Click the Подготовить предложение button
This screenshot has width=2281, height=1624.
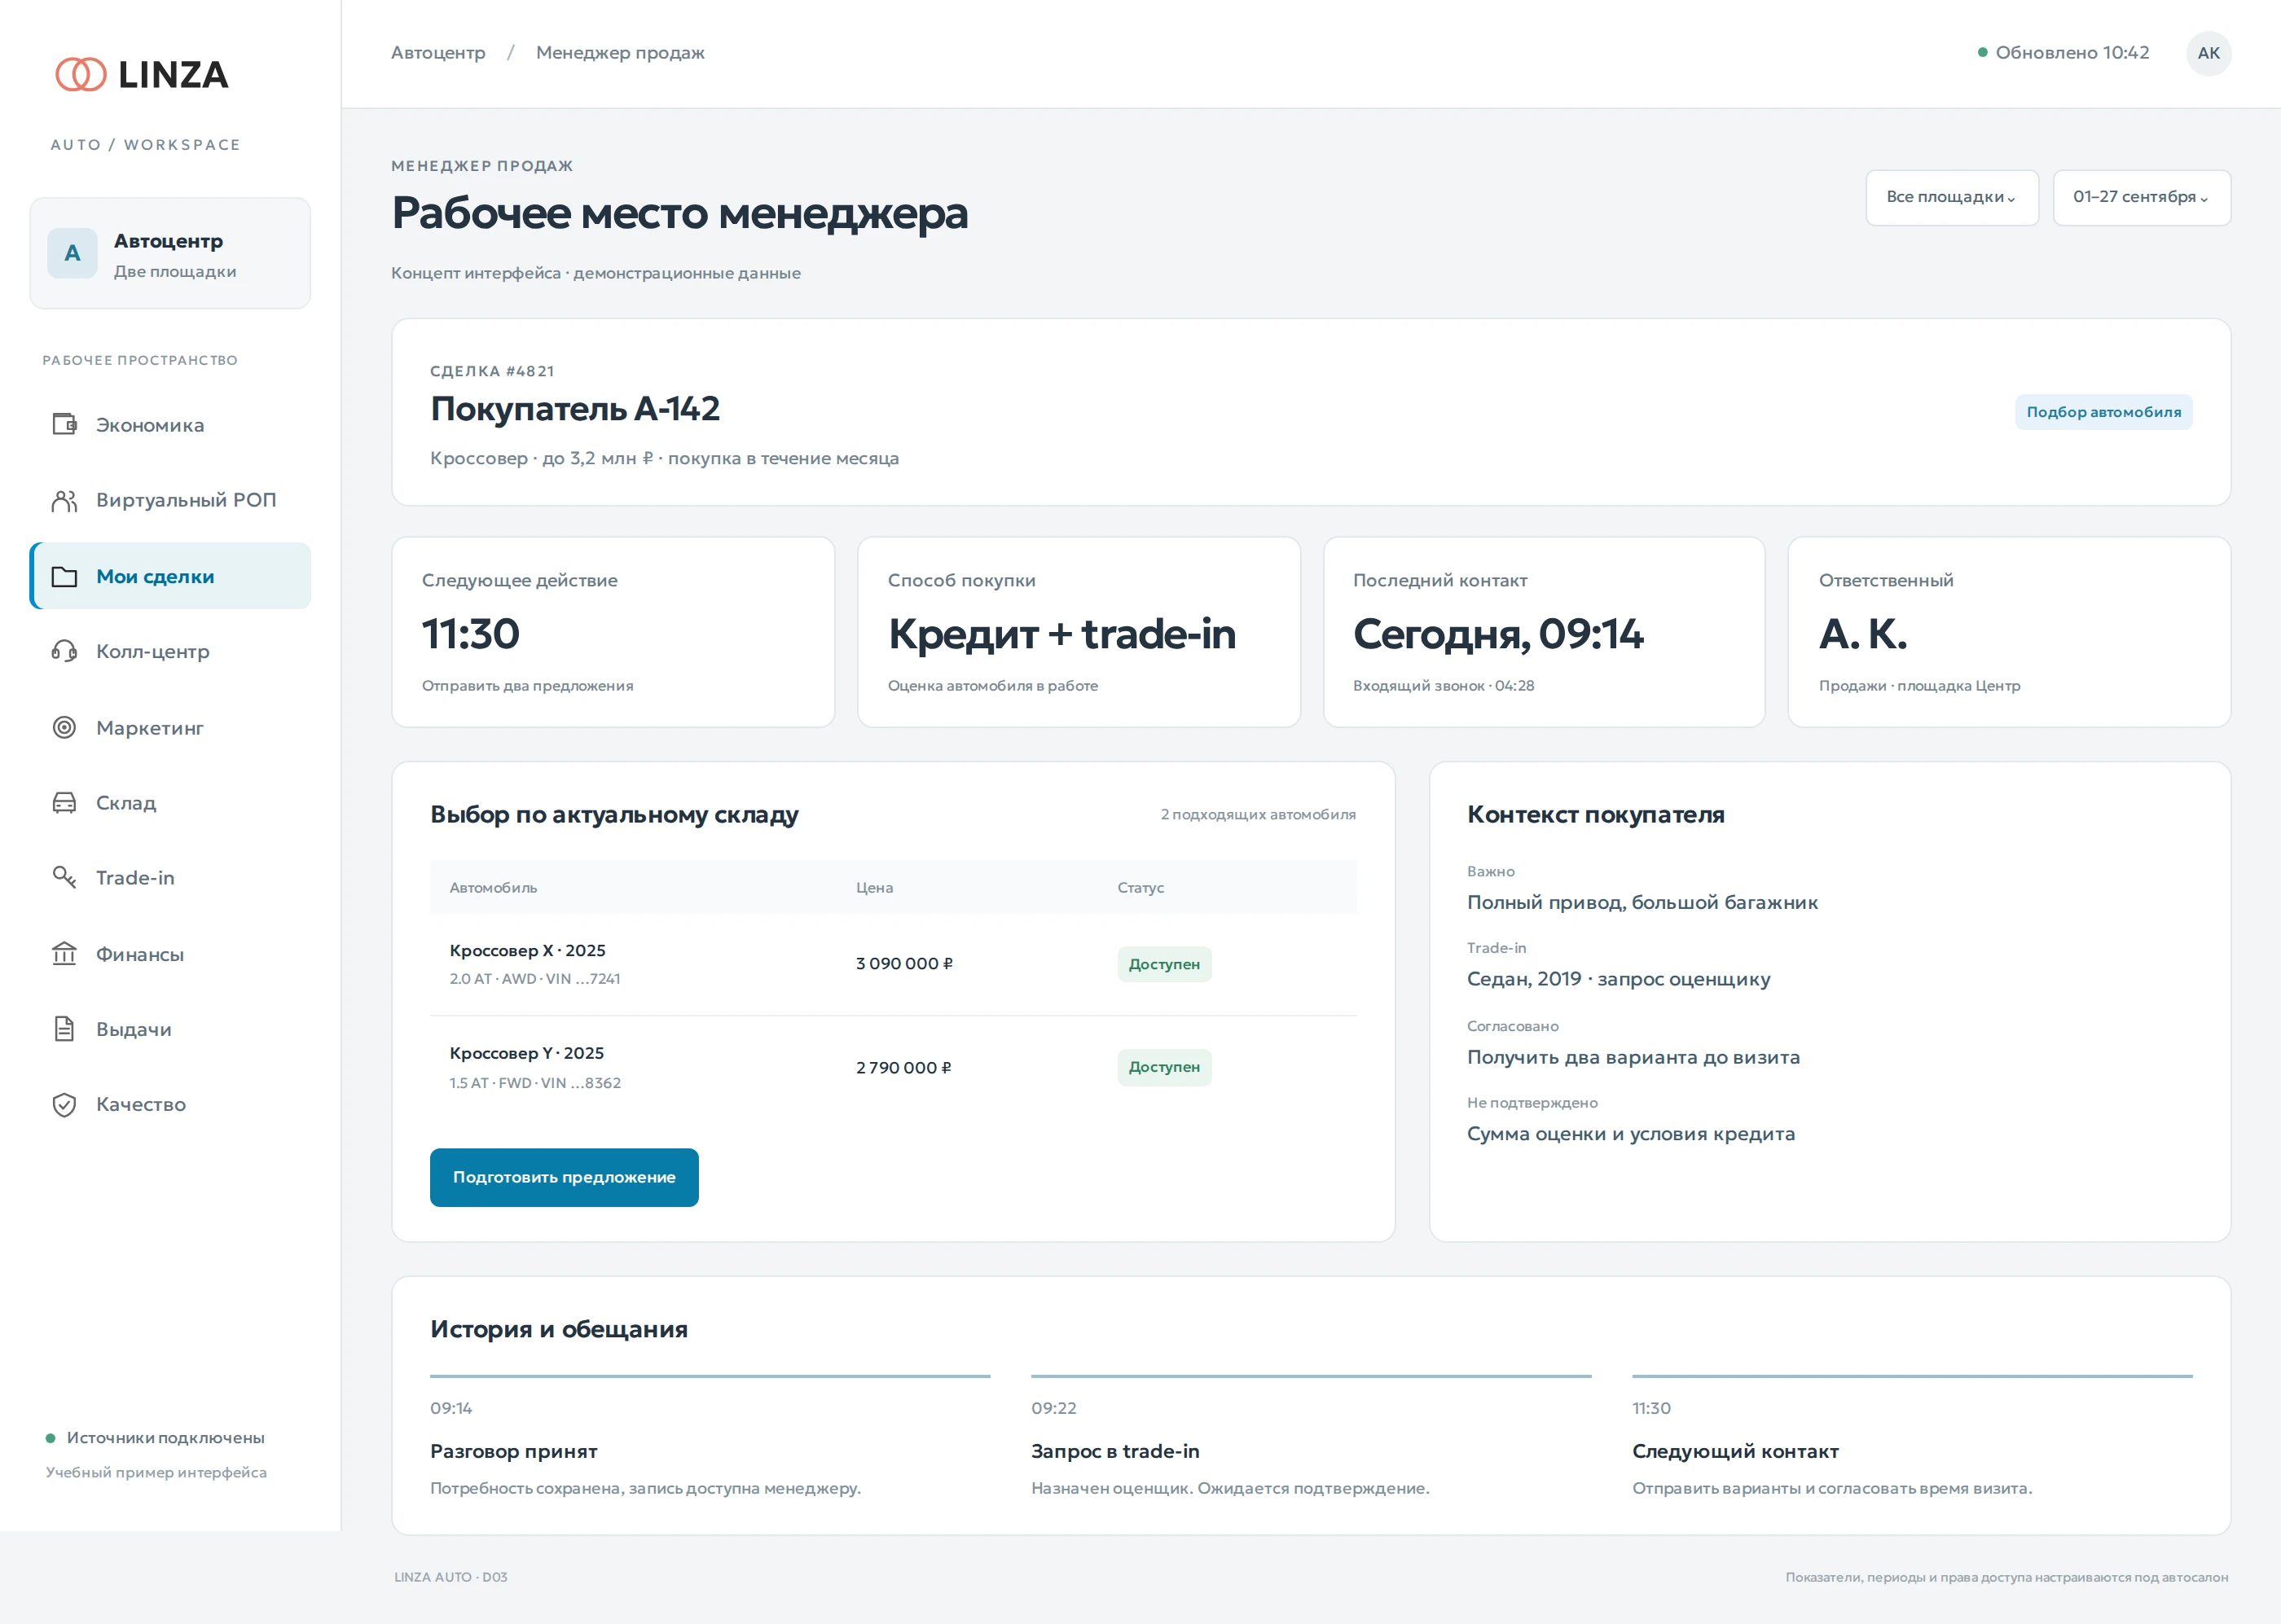pyautogui.click(x=564, y=1177)
